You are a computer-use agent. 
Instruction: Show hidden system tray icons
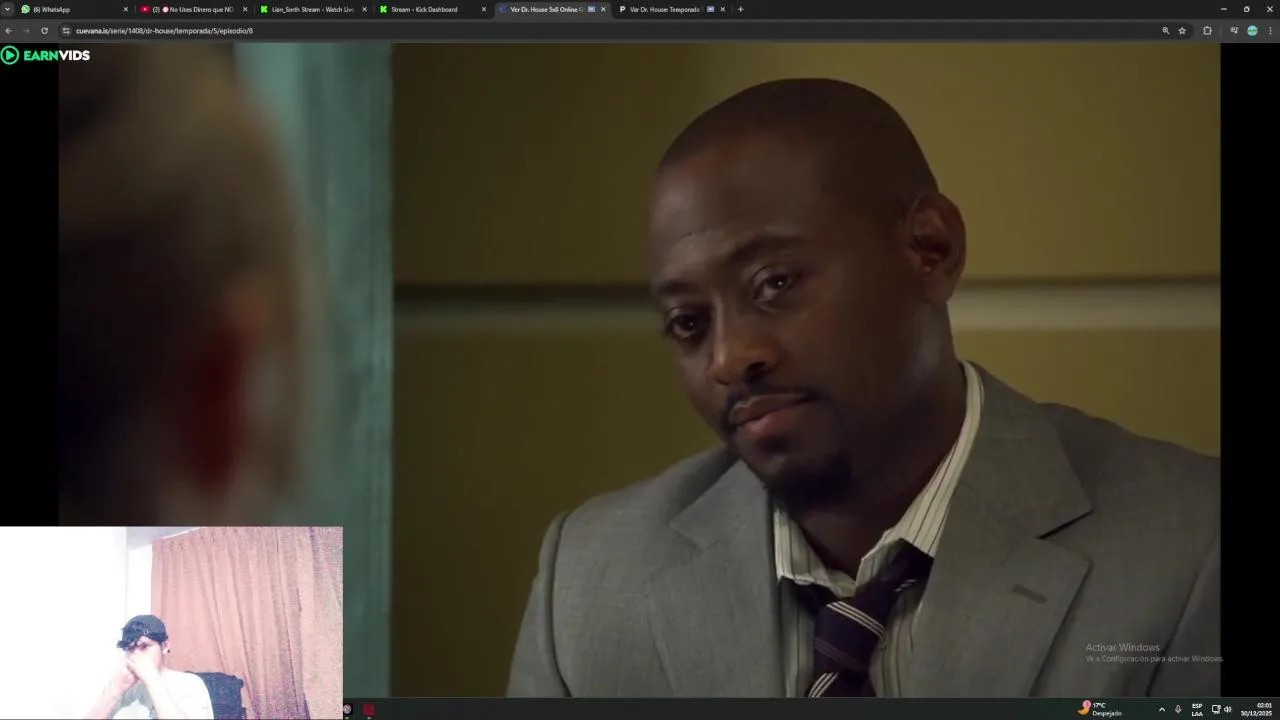tap(1161, 709)
